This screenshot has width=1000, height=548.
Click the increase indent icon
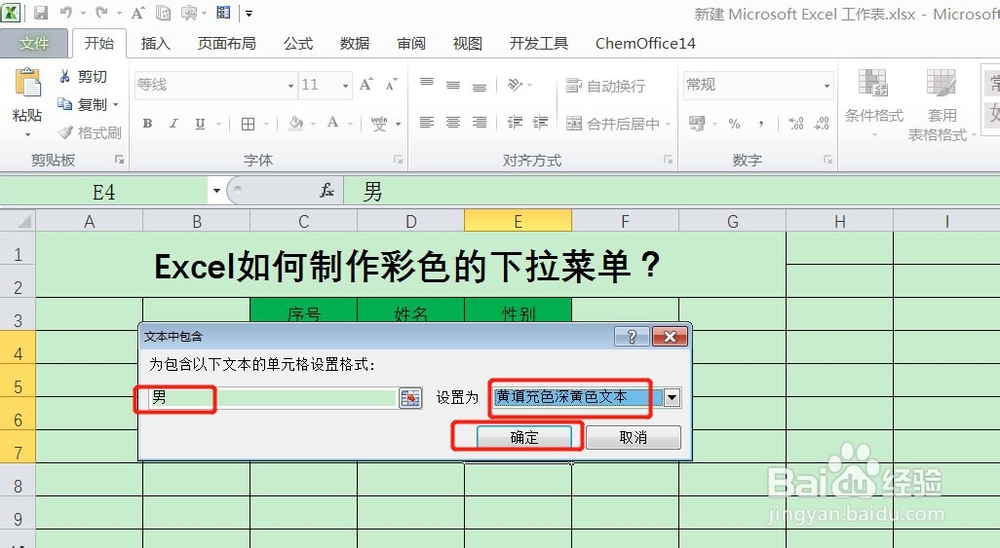point(540,122)
